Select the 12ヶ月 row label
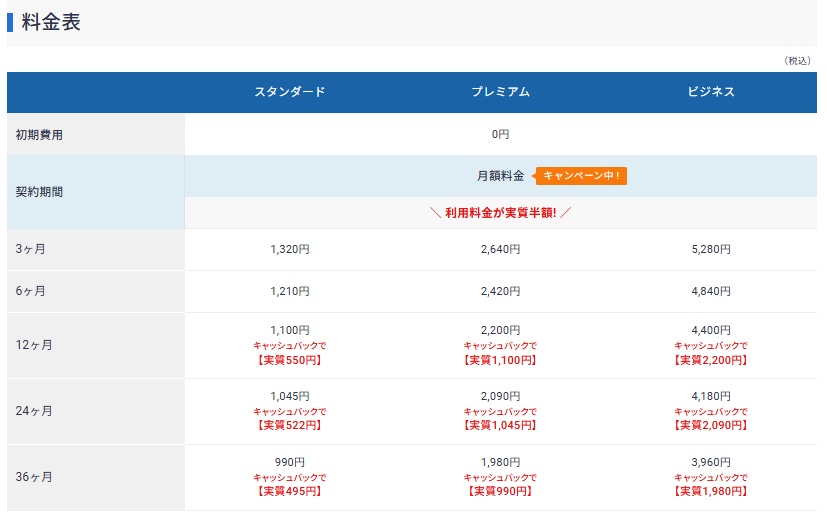The image size is (827, 520). (x=34, y=345)
